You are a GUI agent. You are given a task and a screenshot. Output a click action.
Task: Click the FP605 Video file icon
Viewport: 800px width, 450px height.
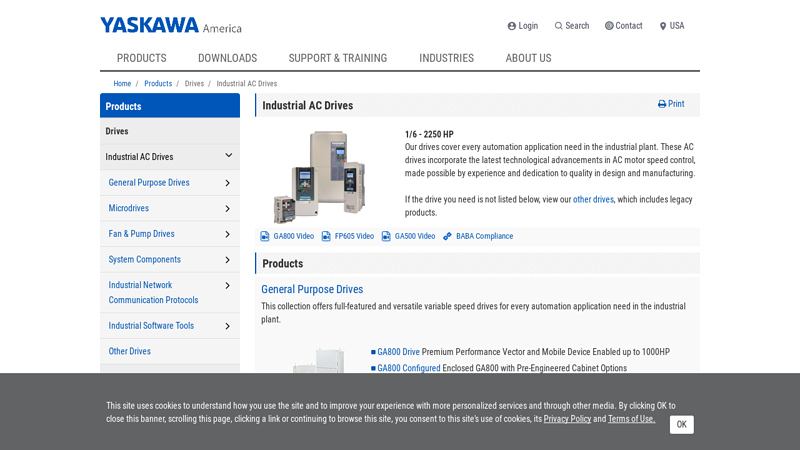pyautogui.click(x=326, y=236)
